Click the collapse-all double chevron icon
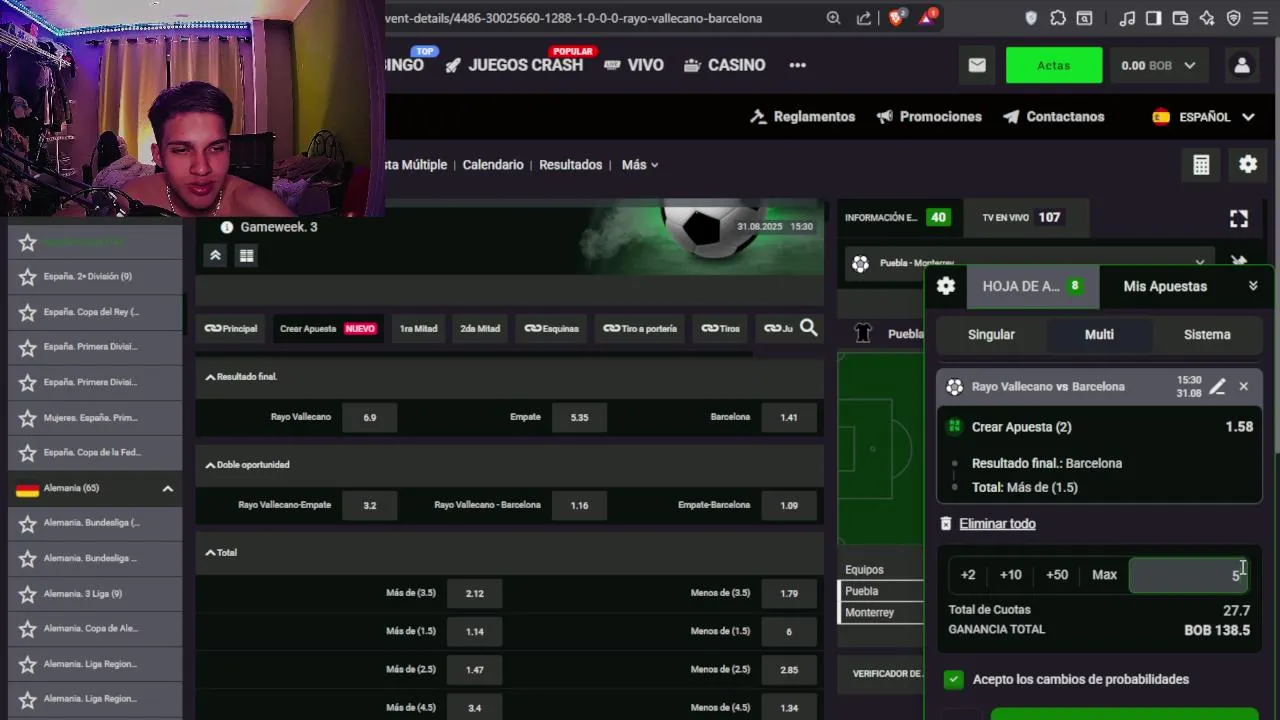The height and width of the screenshot is (720, 1280). 215,256
